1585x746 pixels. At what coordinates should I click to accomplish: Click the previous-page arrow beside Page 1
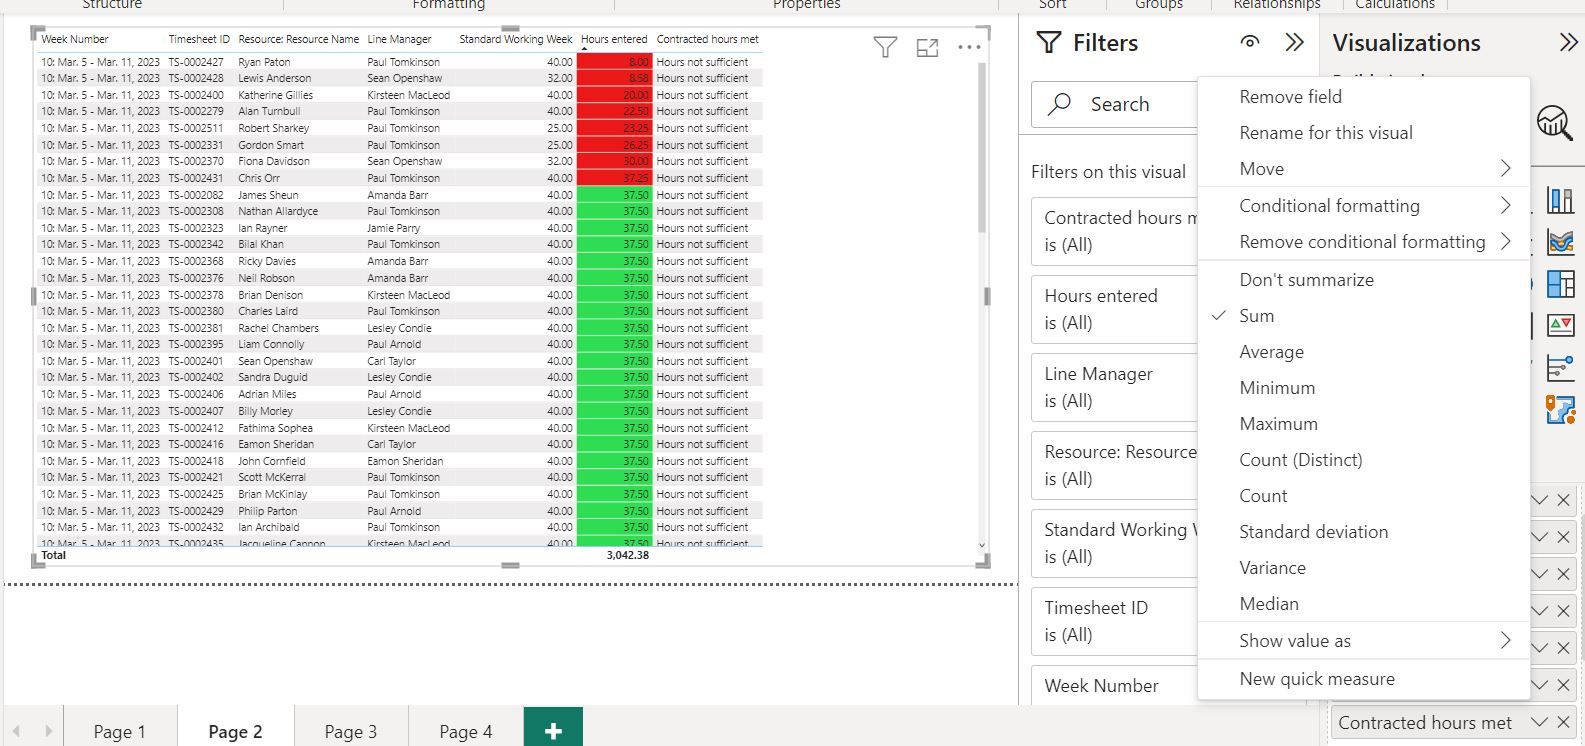click(16, 732)
